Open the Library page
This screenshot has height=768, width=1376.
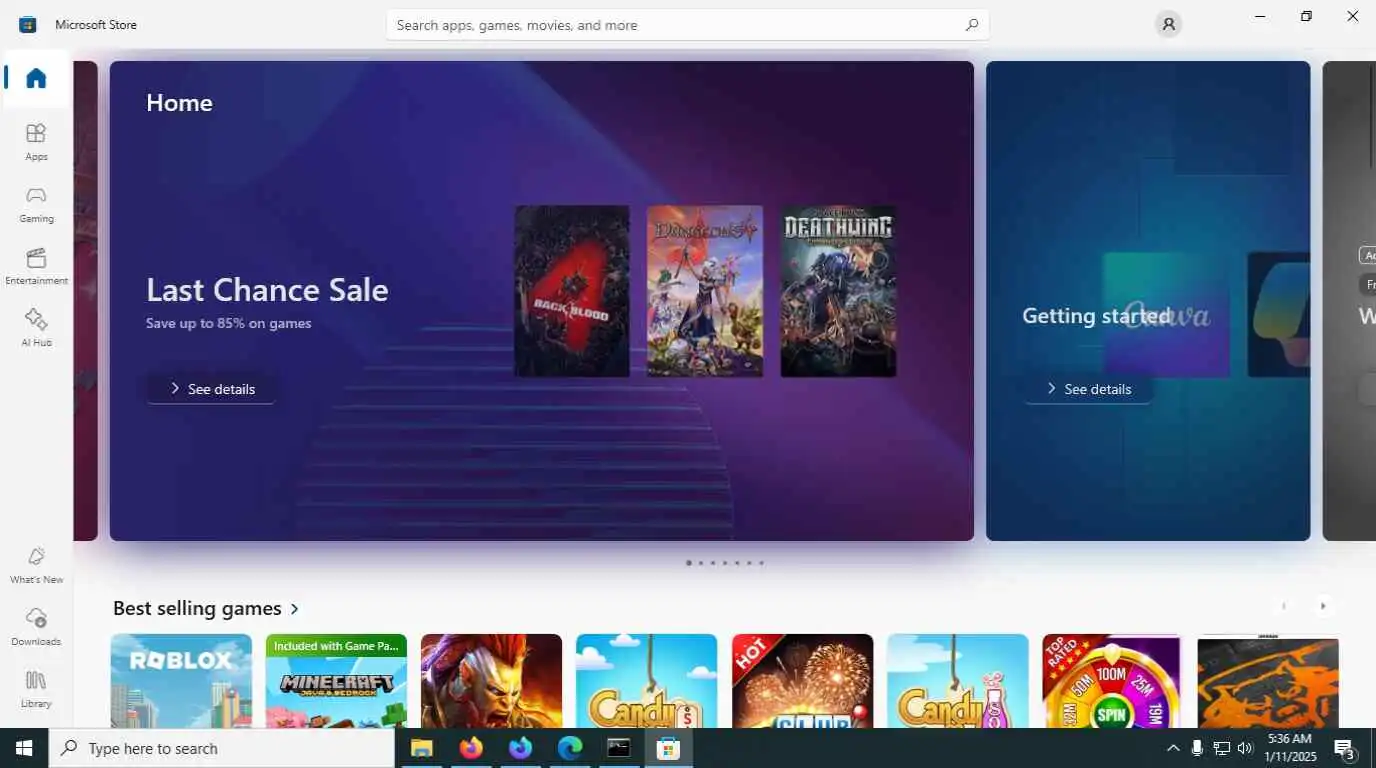click(x=36, y=688)
